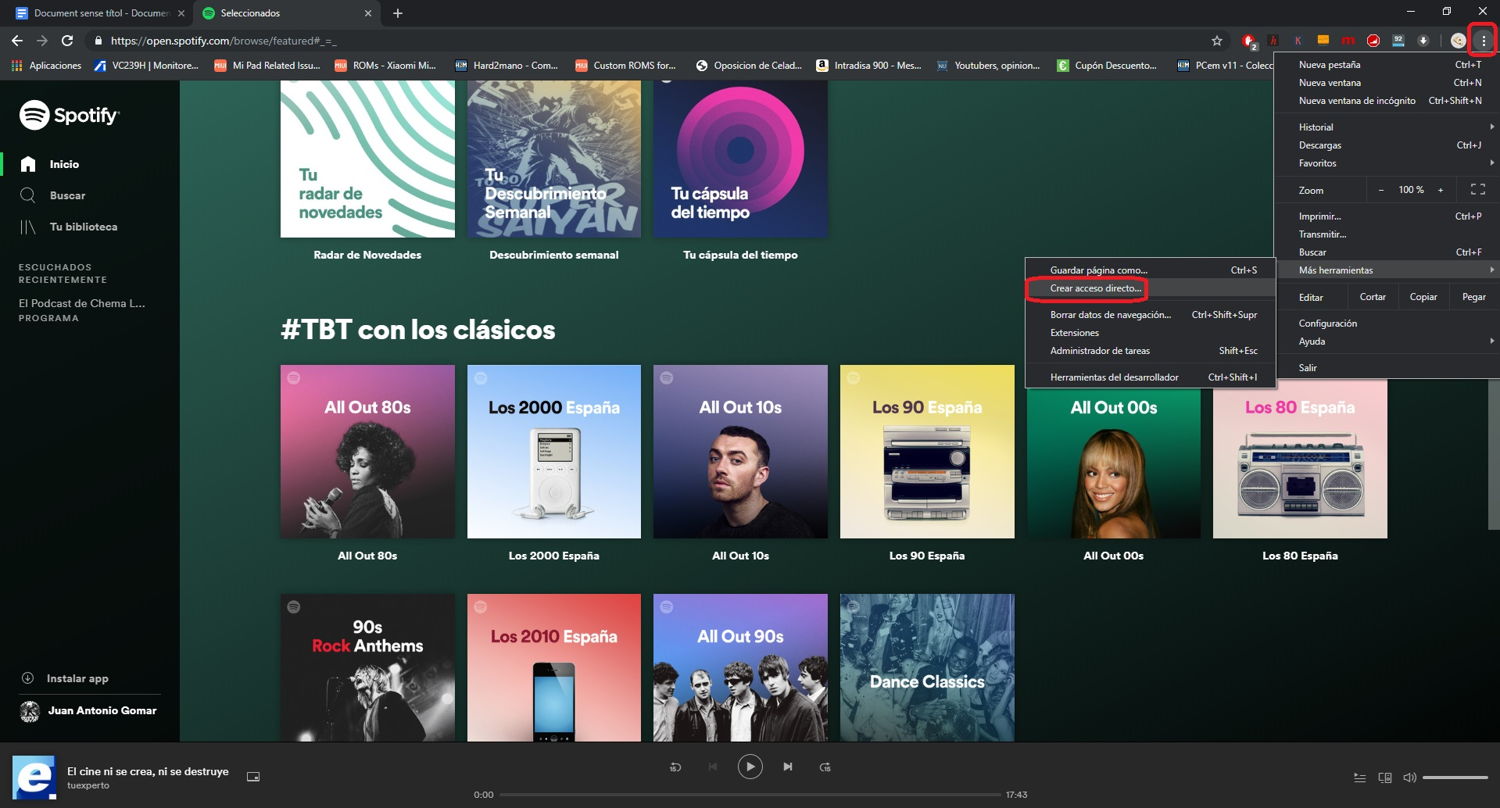
Task: Open Chrome profile avatar
Action: point(1459,41)
